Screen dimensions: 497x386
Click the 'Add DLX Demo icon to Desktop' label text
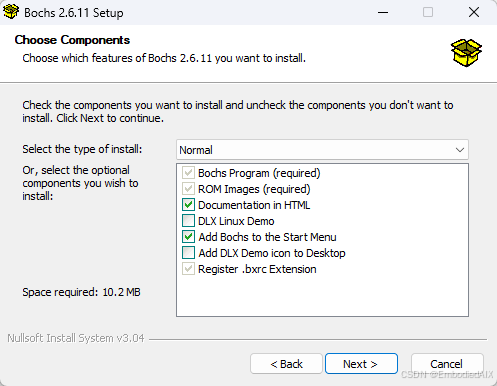(x=272, y=253)
